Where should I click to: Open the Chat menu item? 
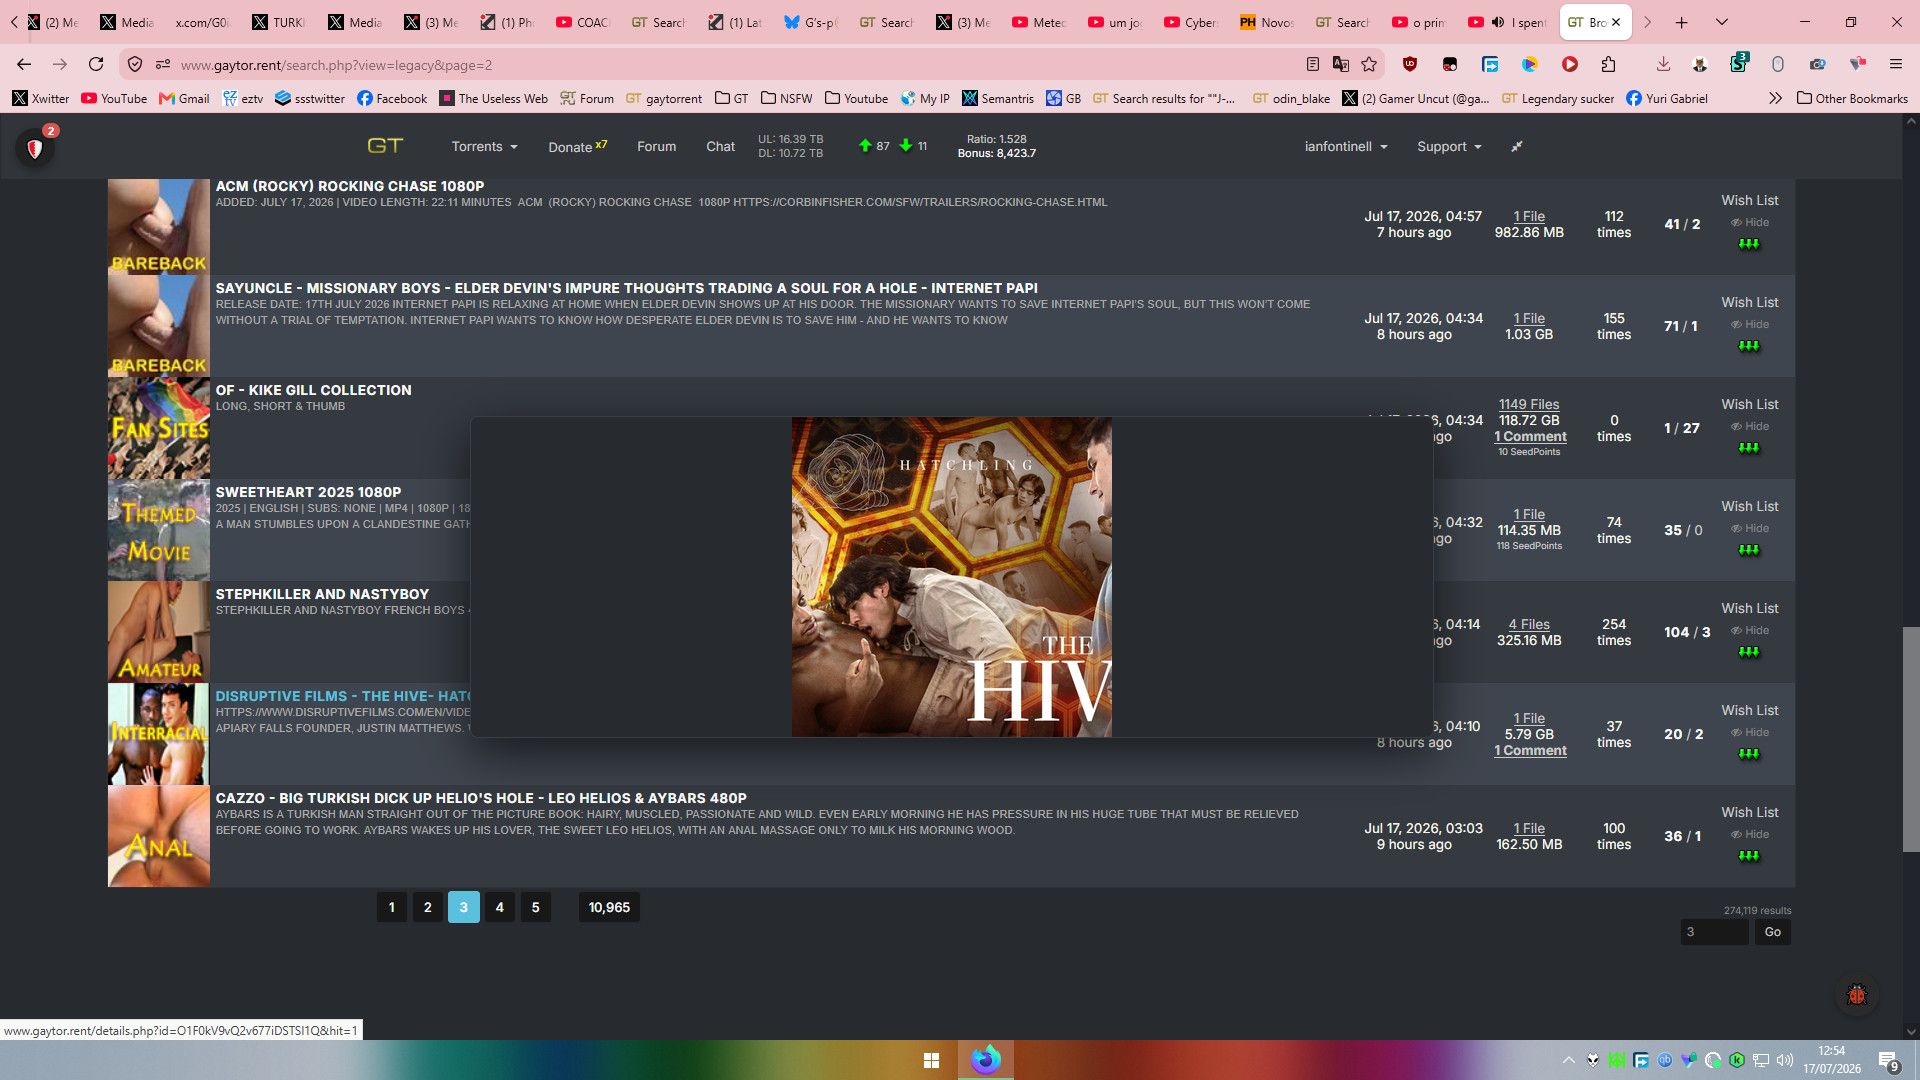(720, 146)
